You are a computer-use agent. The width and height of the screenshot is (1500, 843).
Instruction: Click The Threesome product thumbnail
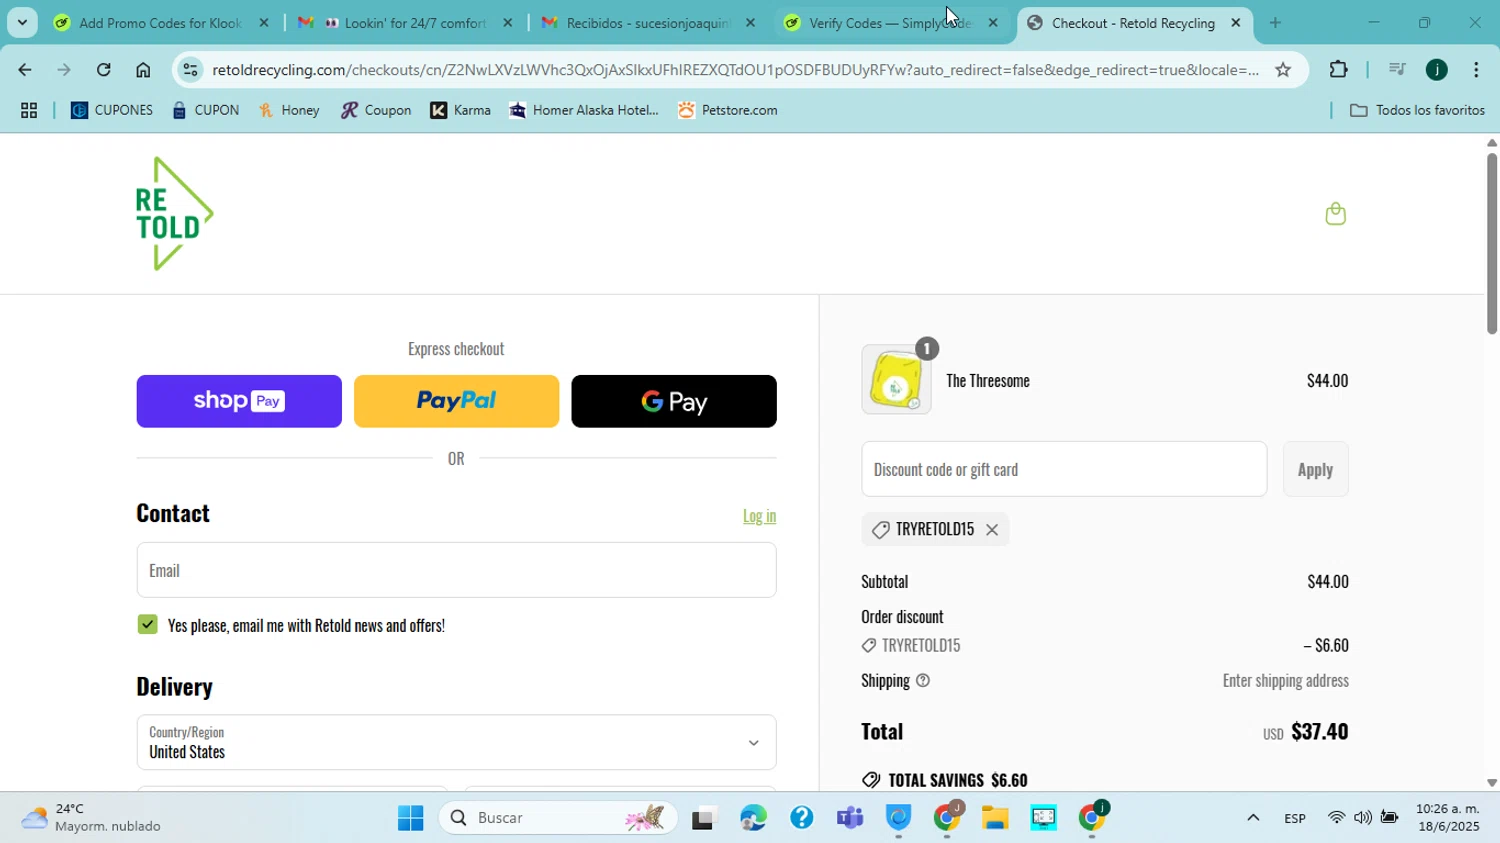(x=896, y=380)
